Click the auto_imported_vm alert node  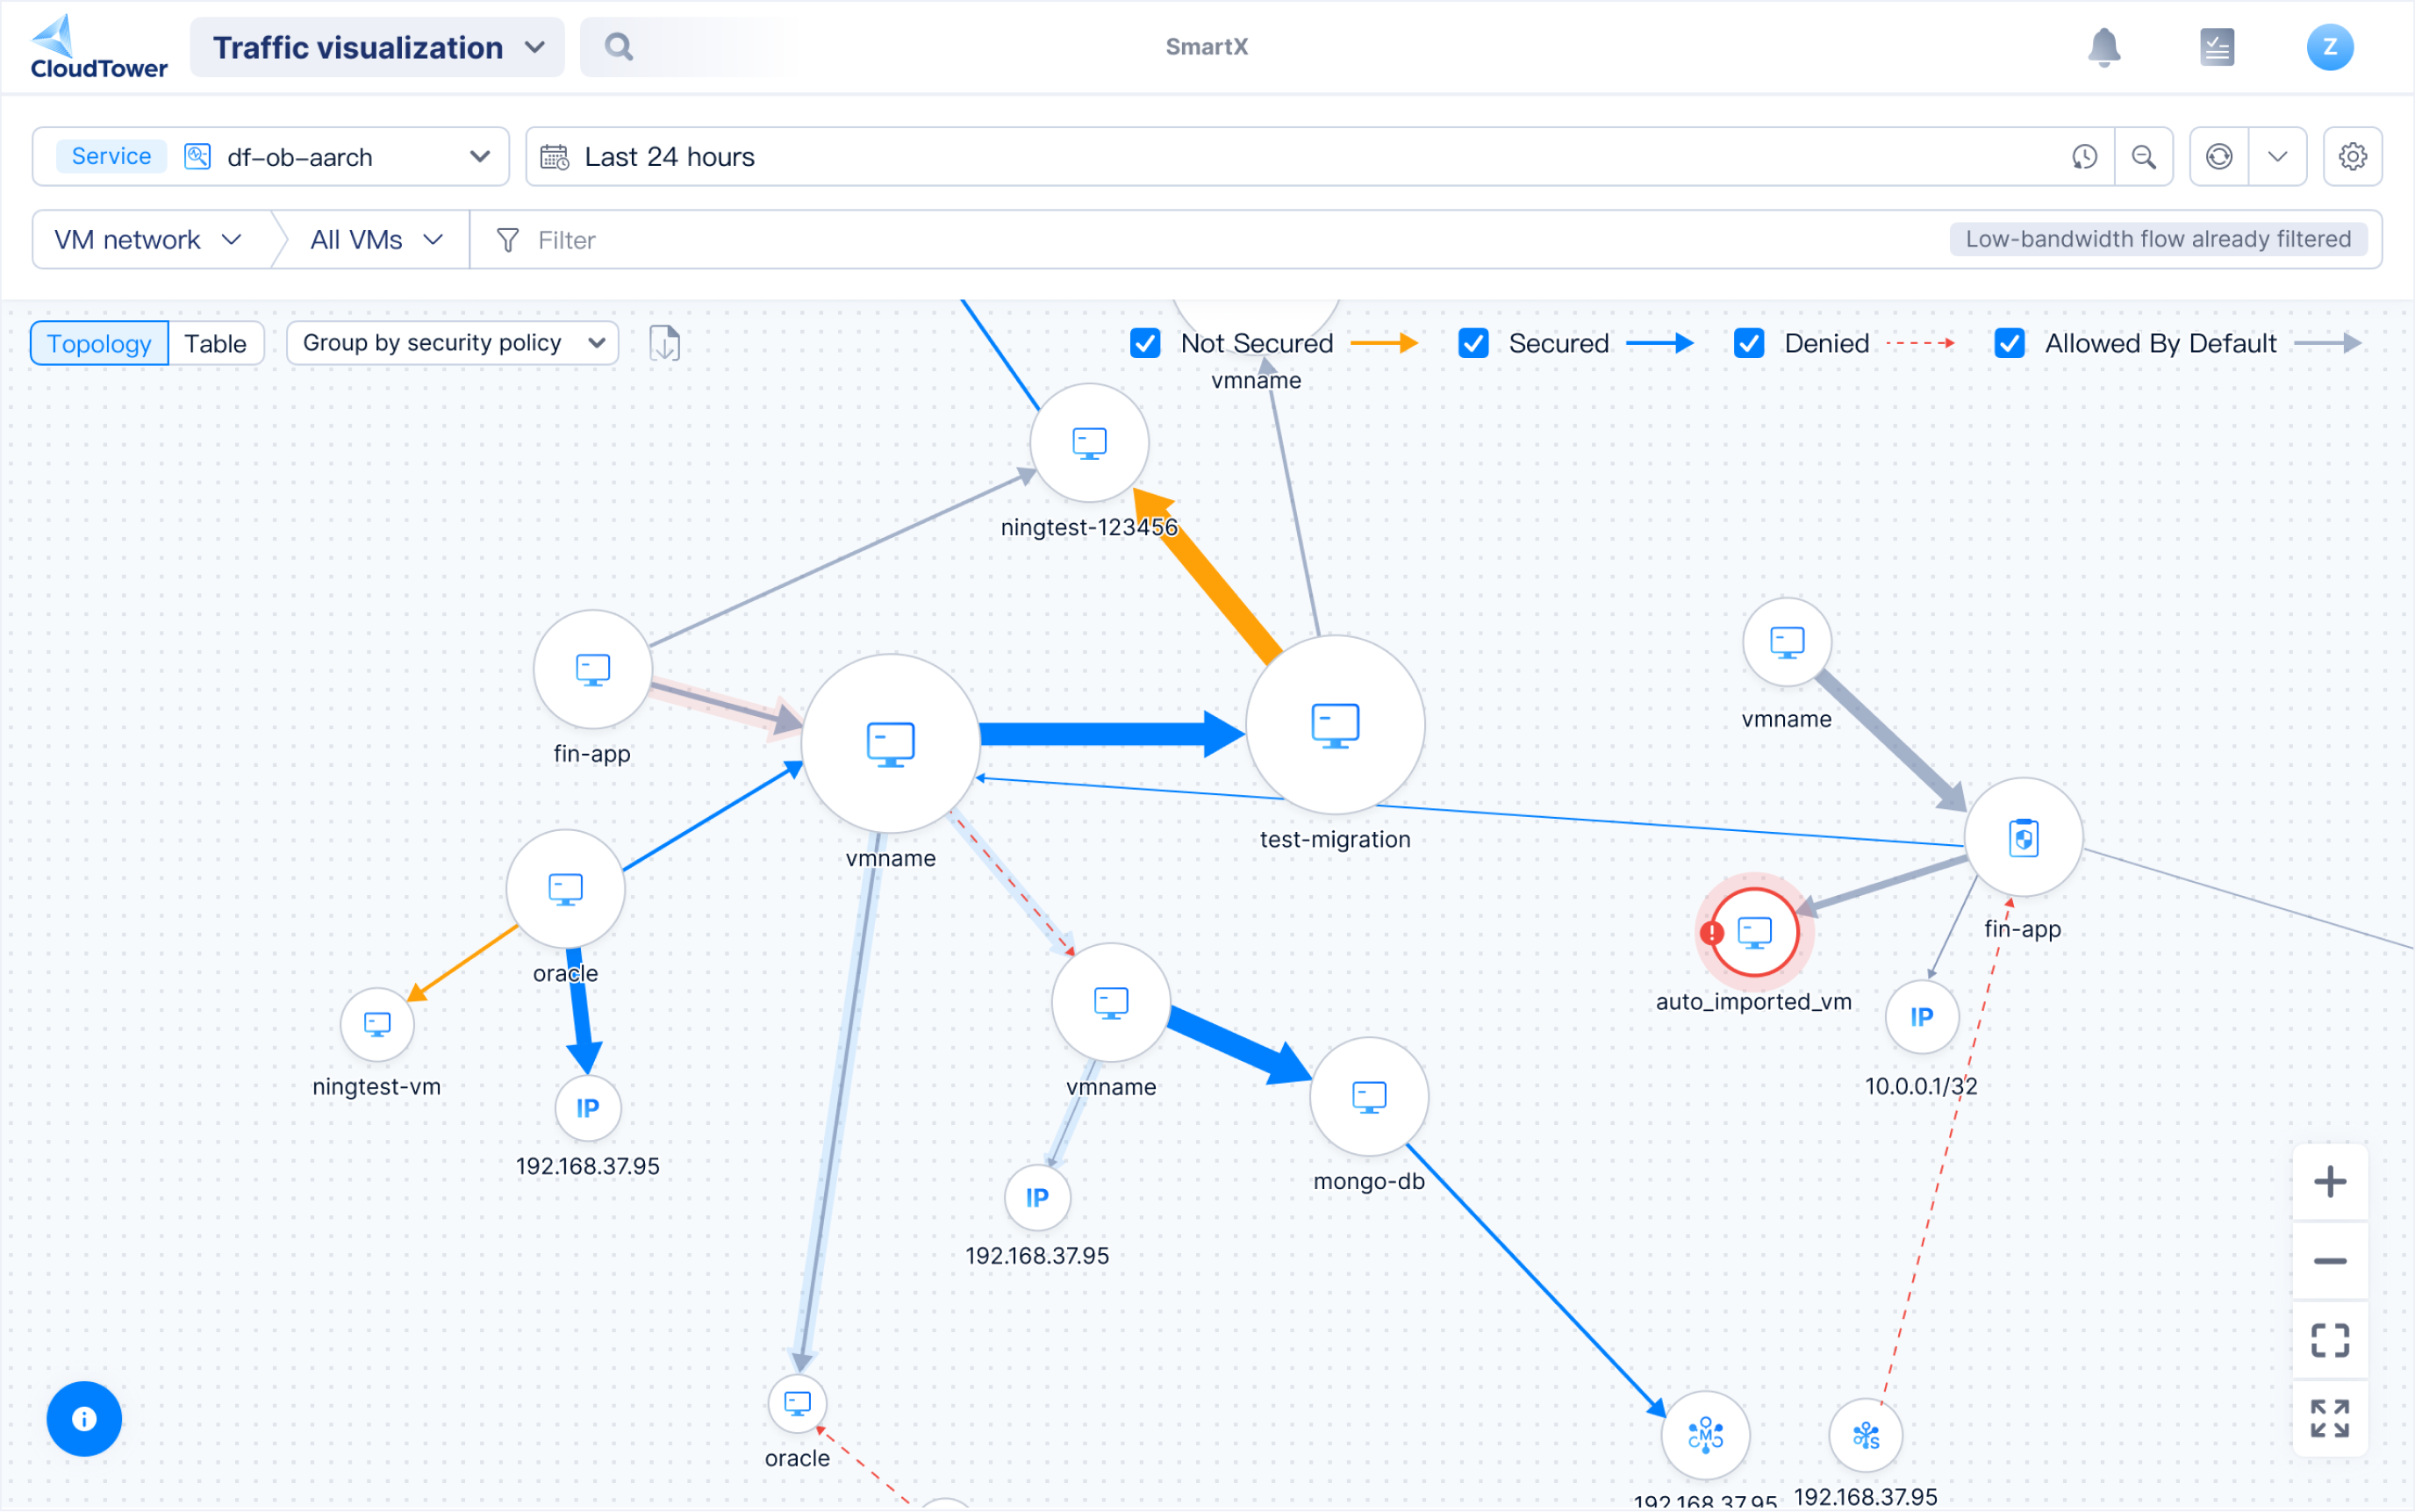tap(1753, 932)
